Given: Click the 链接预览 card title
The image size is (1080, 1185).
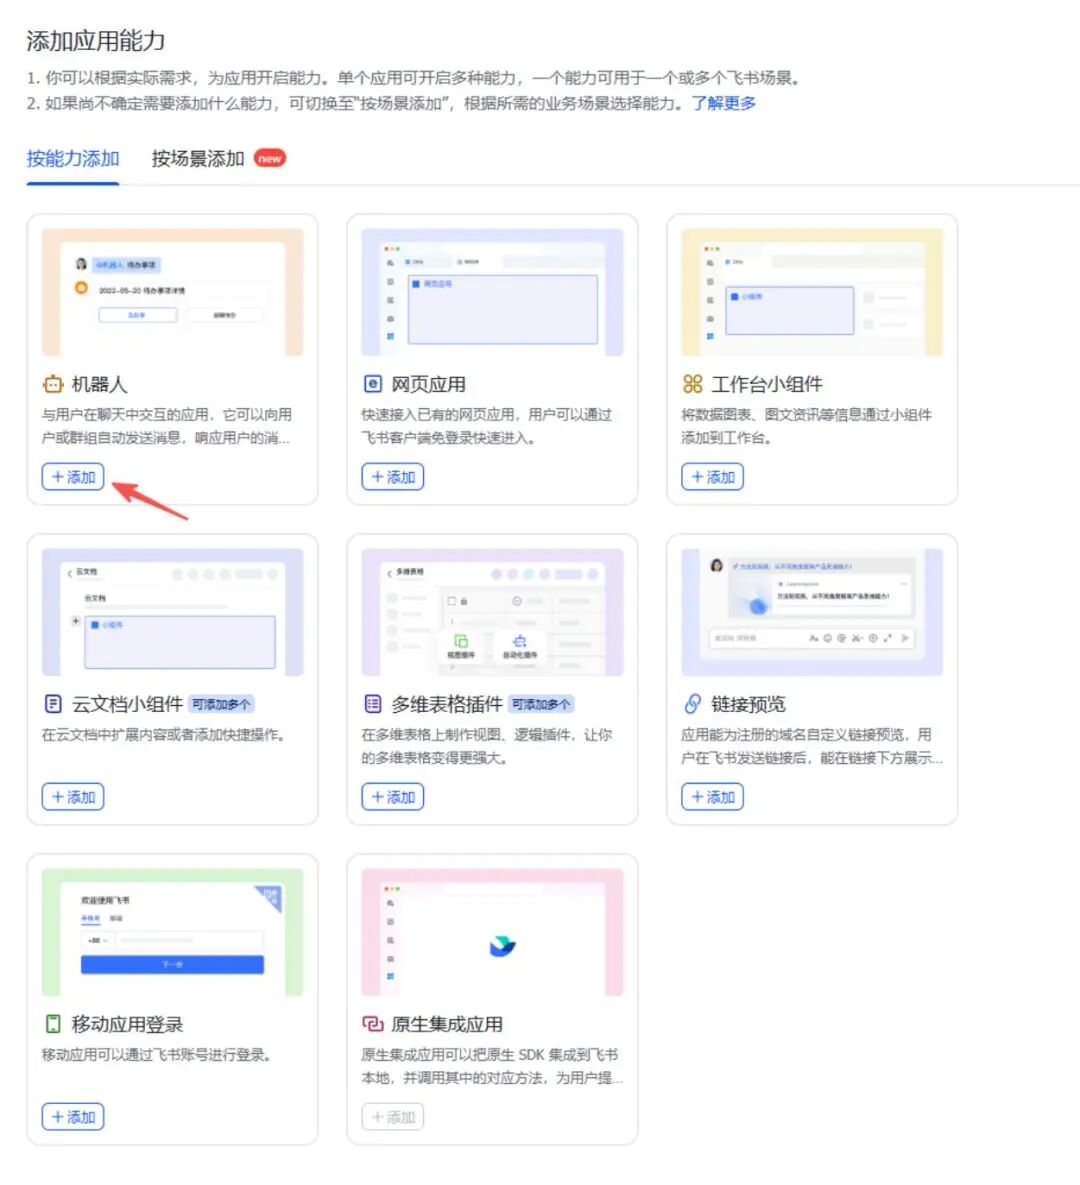Looking at the screenshot, I should click(x=748, y=704).
